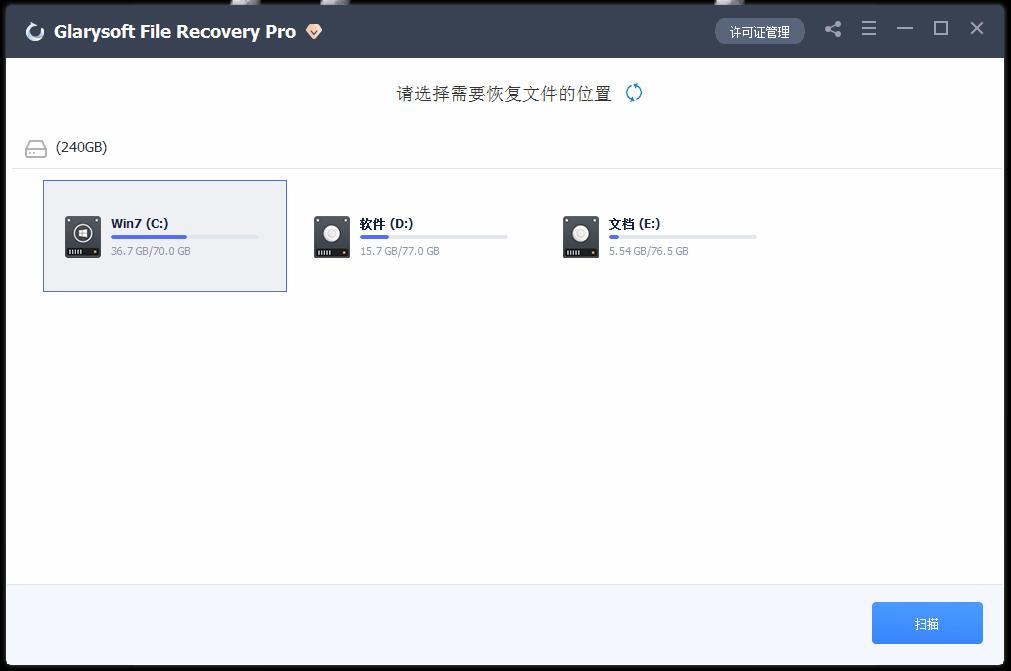Screen dimensions: 1011x671
Task: Click the D: drive usage bar
Action: click(x=434, y=237)
